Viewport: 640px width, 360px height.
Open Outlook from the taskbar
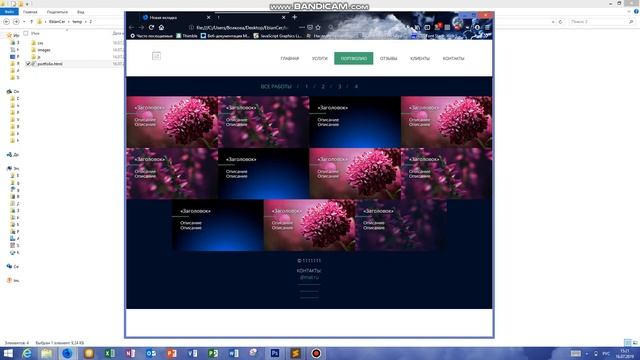(x=151, y=353)
